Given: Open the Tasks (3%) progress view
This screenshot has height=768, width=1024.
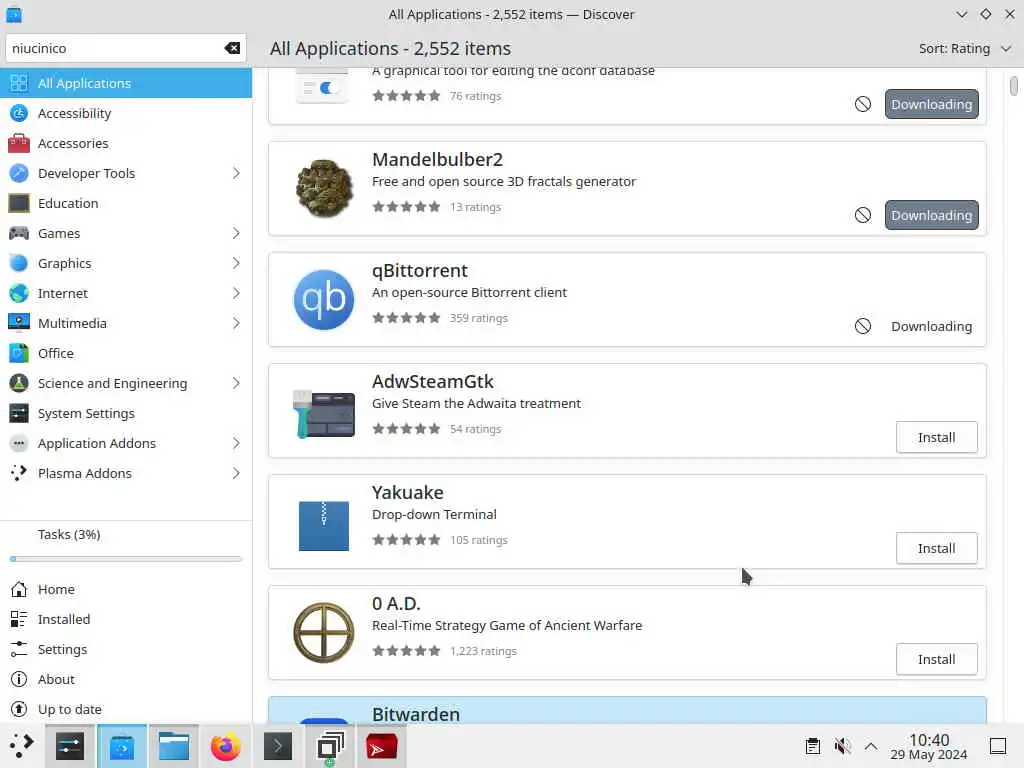Looking at the screenshot, I should click(126, 543).
